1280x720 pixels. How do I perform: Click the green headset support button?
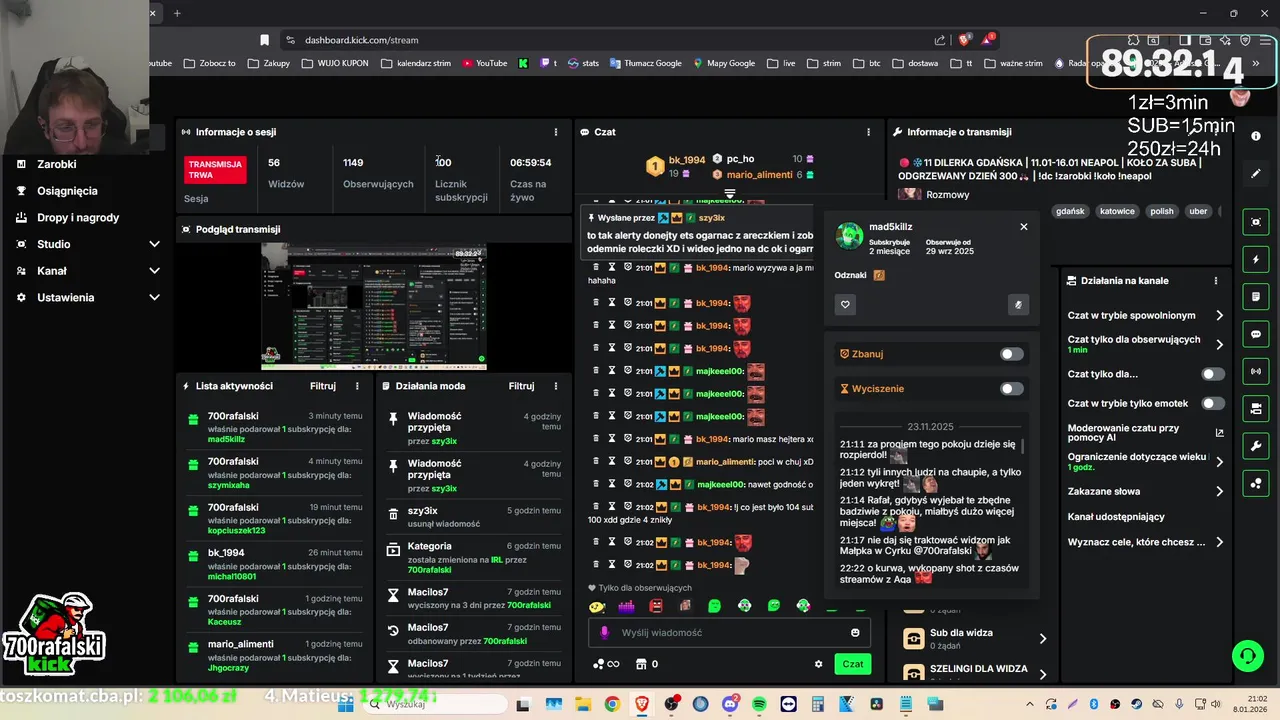coord(1247,656)
